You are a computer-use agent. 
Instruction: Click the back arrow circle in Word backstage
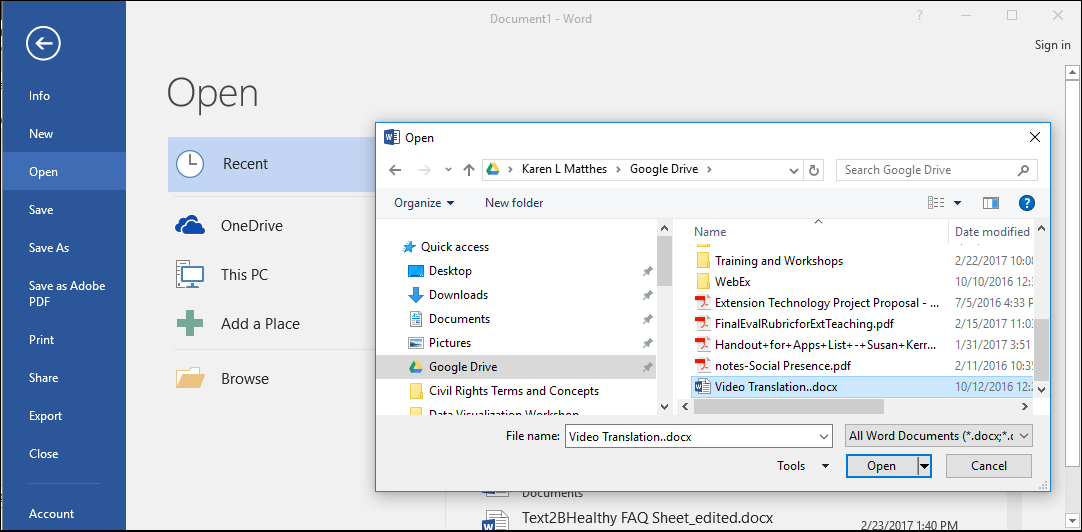(x=43, y=44)
